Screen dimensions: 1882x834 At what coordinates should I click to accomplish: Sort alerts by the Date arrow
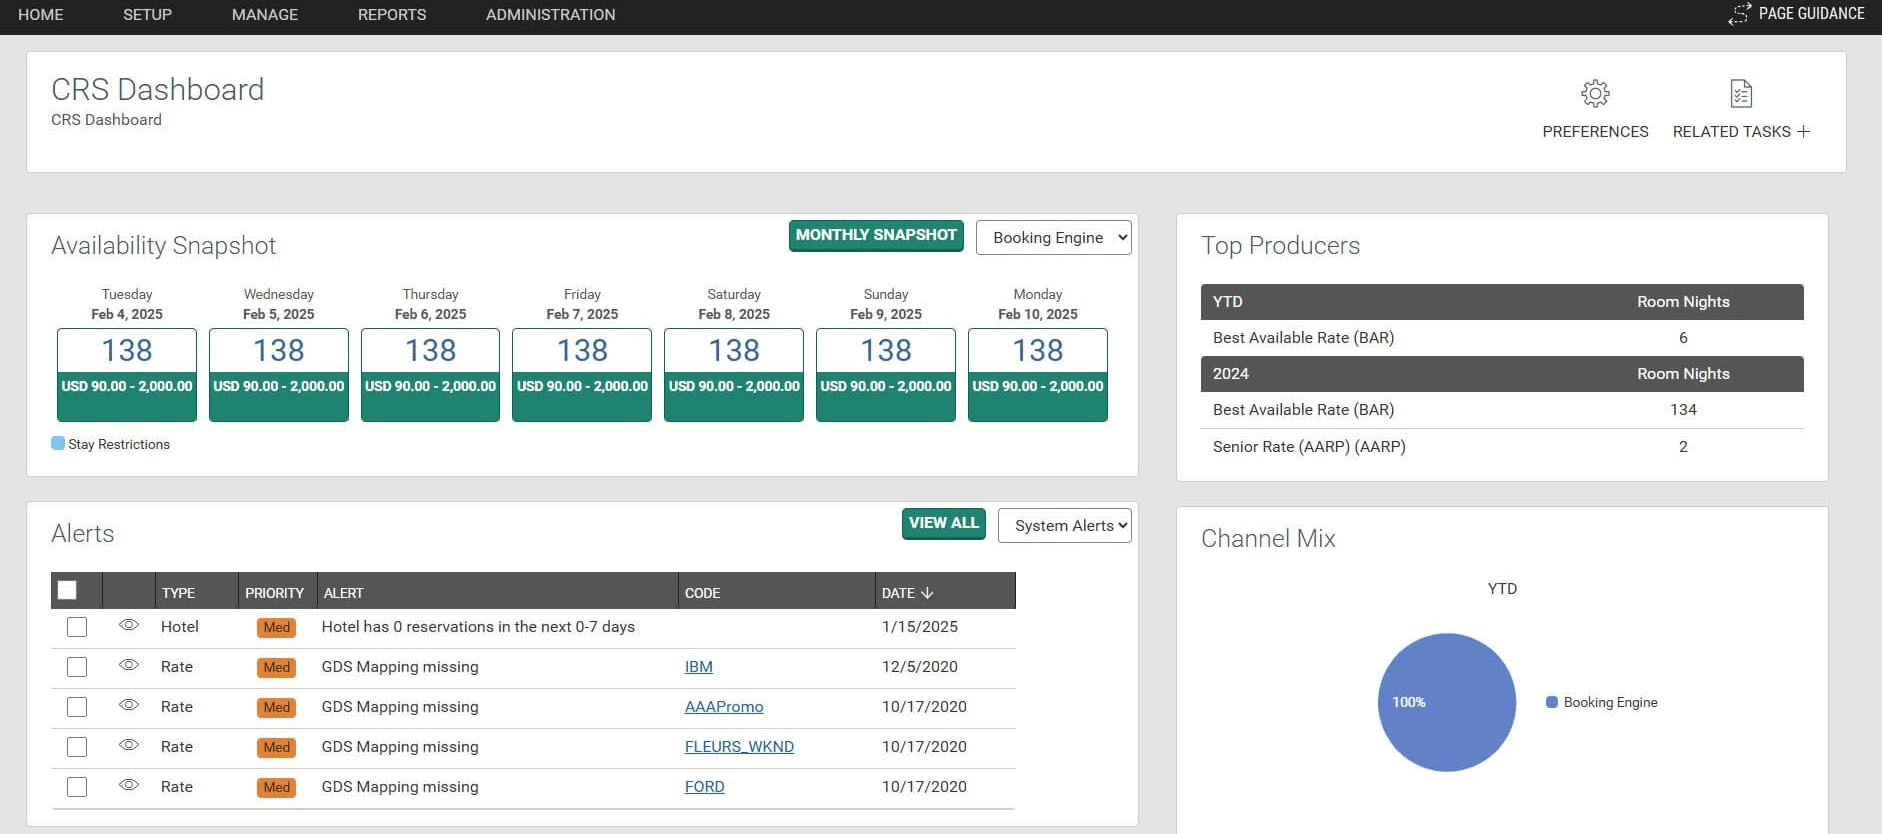pyautogui.click(x=927, y=593)
